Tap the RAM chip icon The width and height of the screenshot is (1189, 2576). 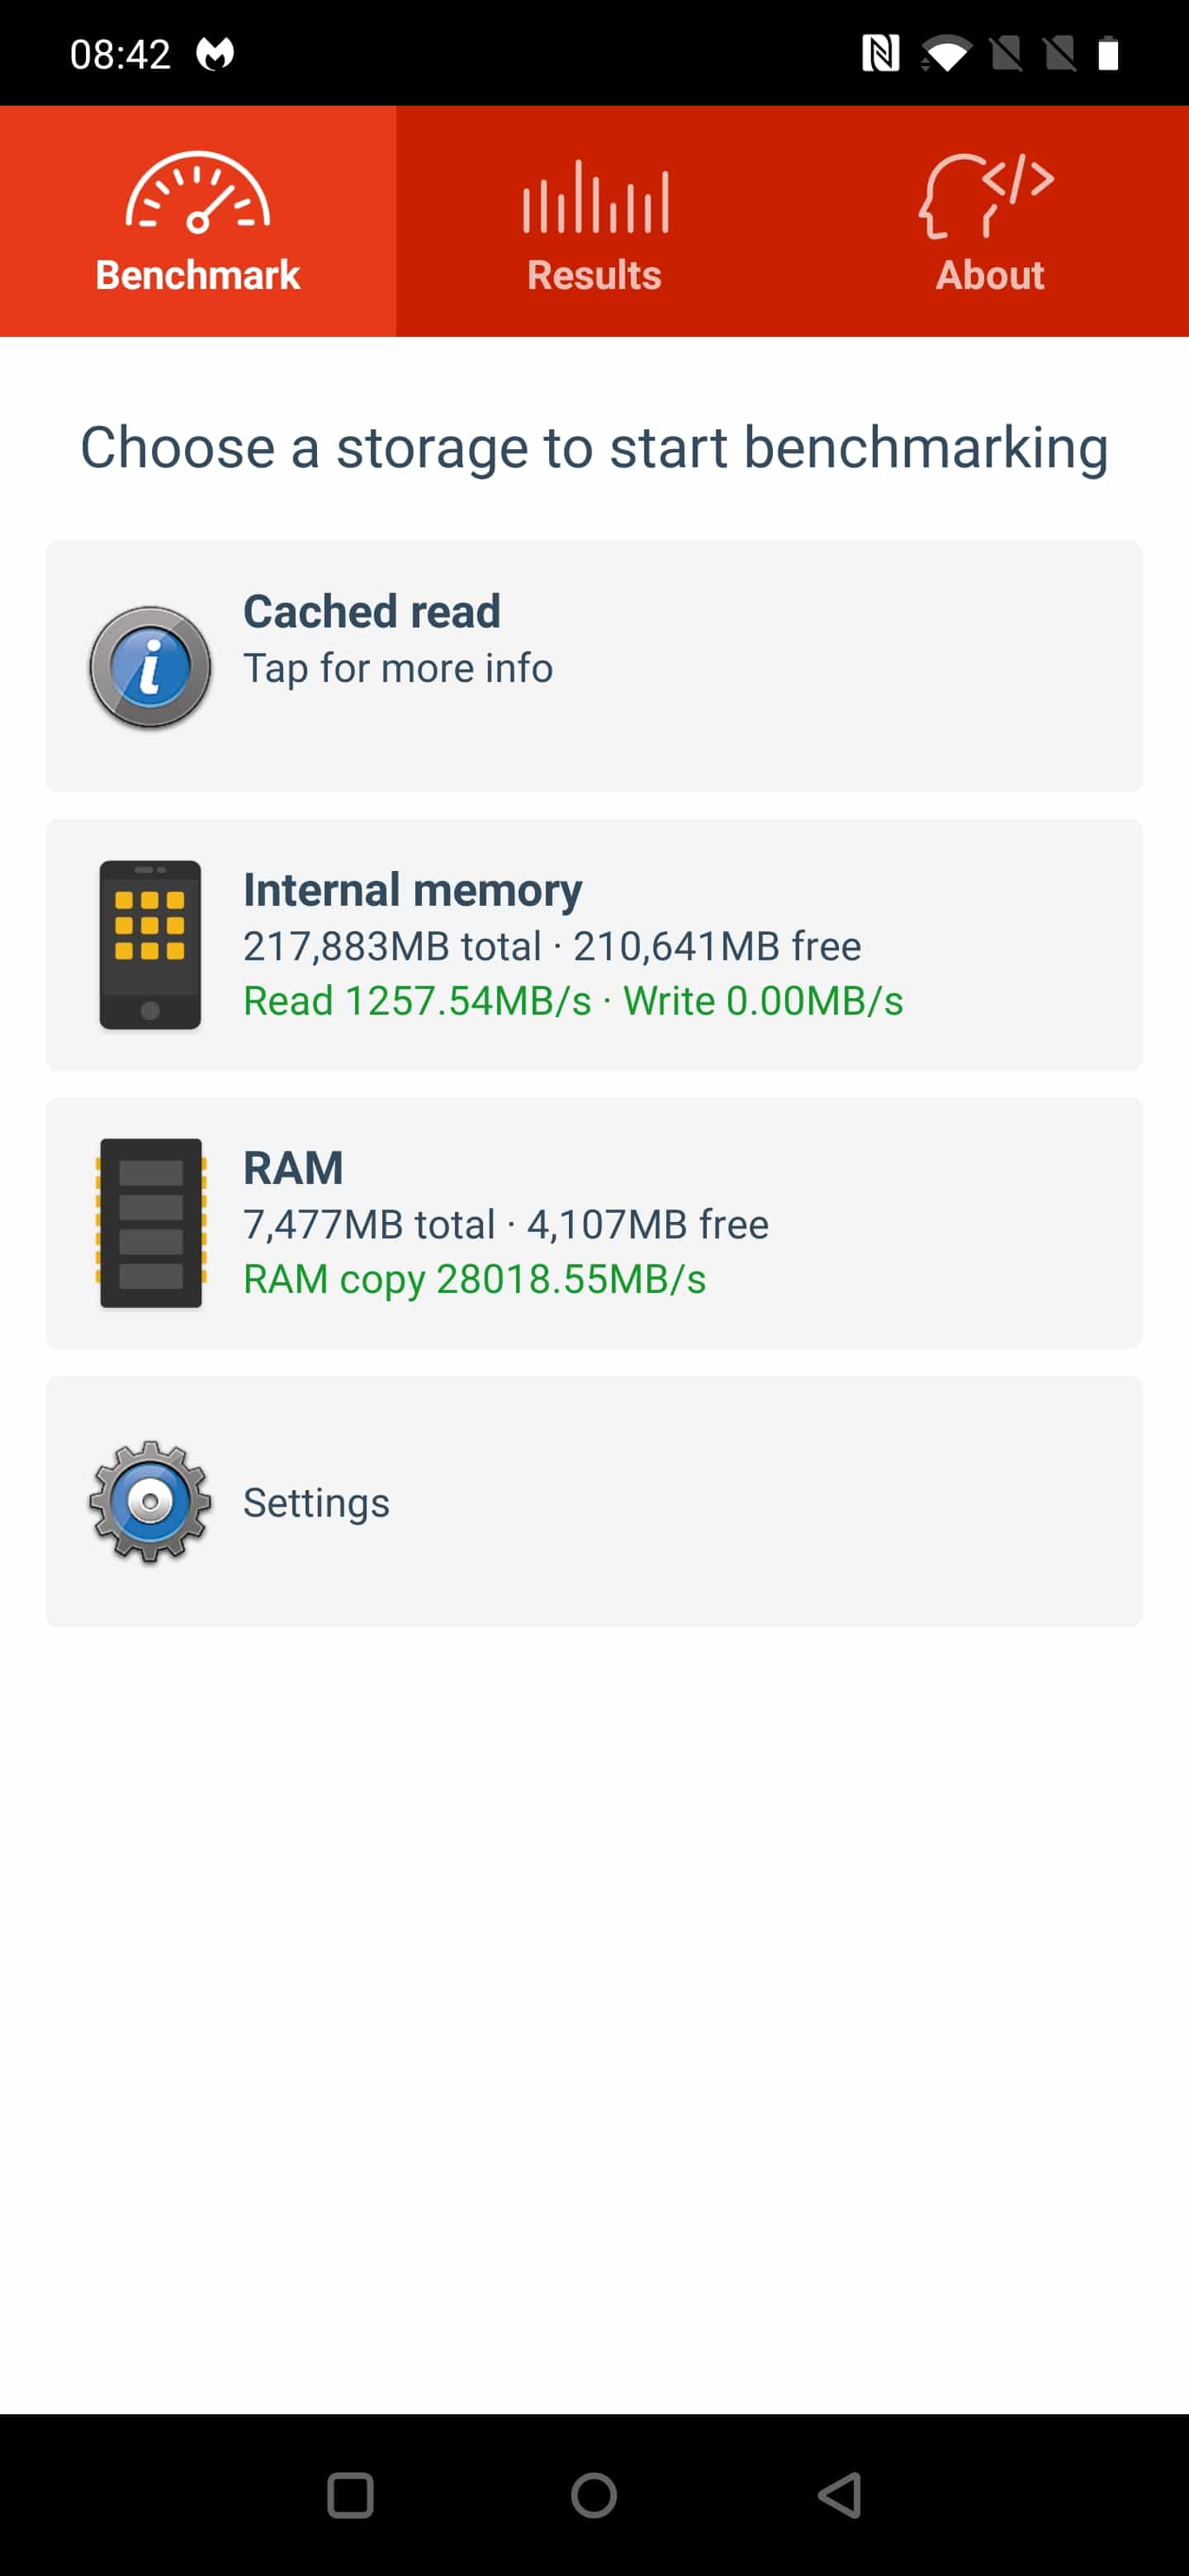tap(150, 1223)
